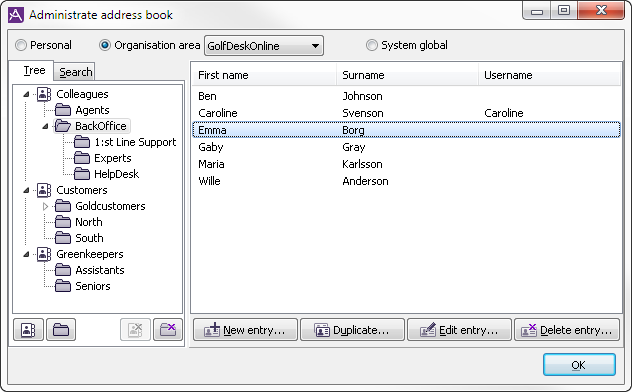632x392 pixels.
Task: Click the Seniors folder icon
Action: tap(63, 286)
